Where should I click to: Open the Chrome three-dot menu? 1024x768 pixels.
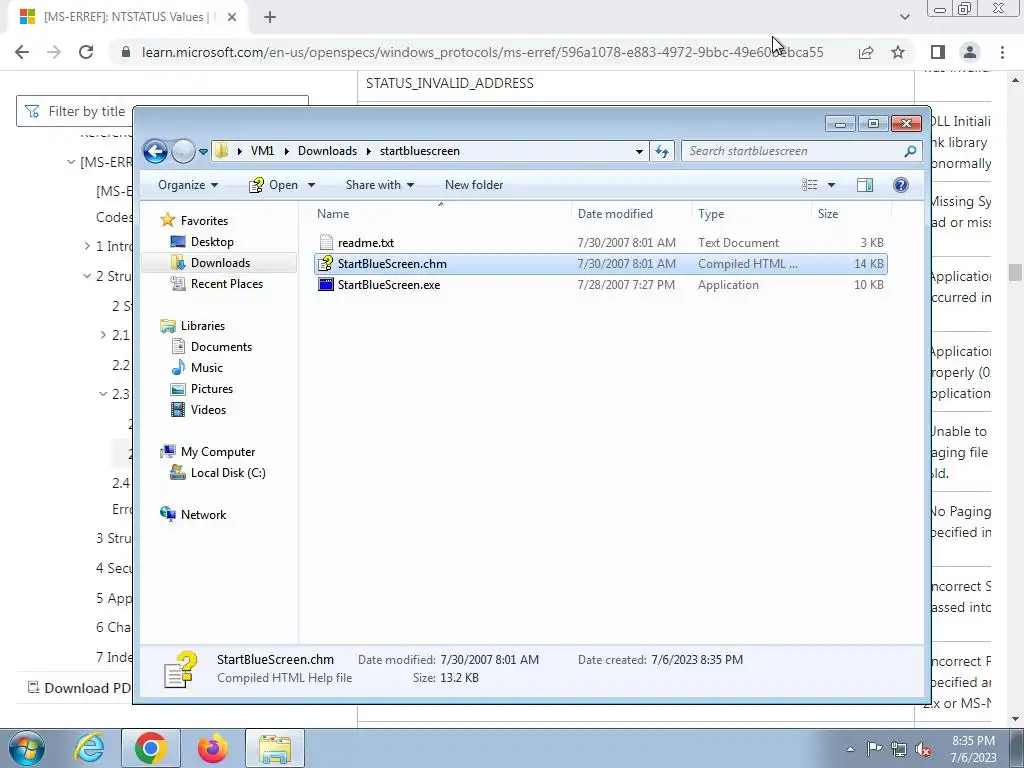[x=1002, y=52]
